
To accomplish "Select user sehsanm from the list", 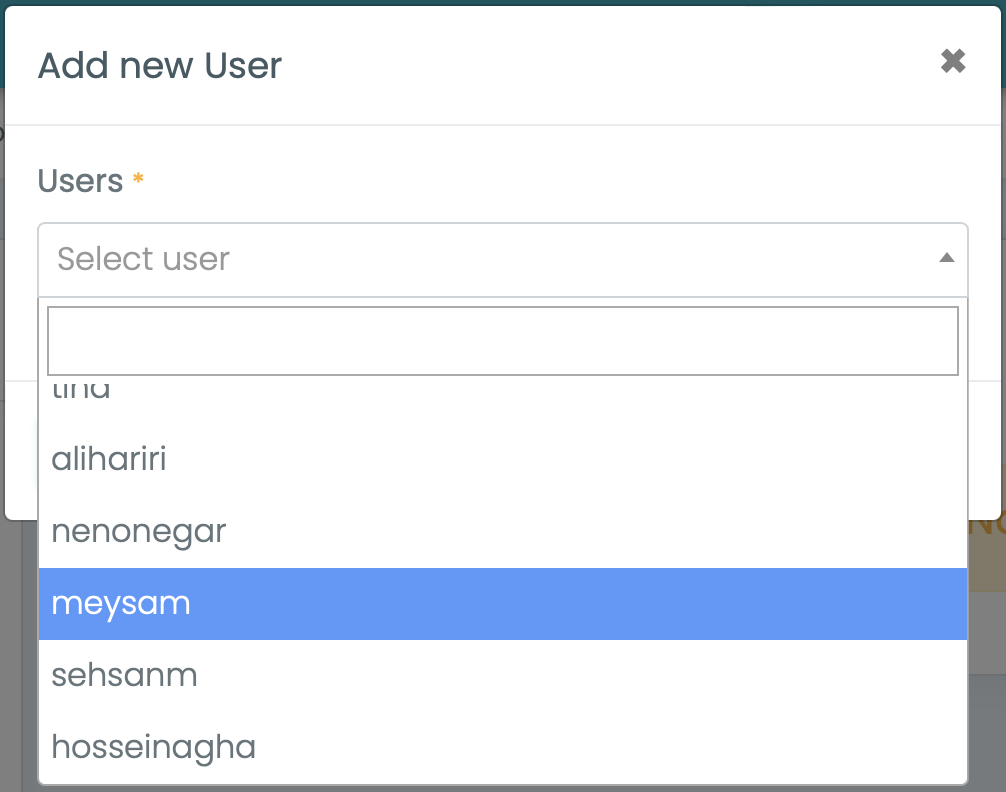I will (124, 676).
